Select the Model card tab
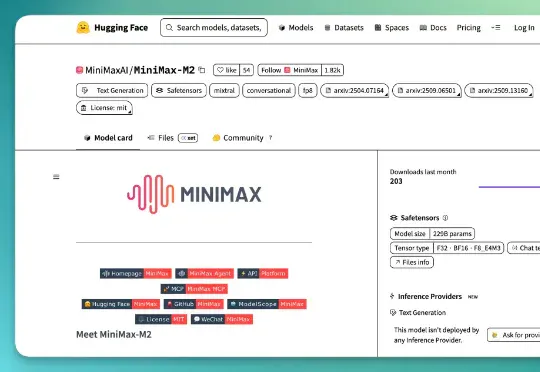Viewport: 540px width, 372px height. [108, 138]
